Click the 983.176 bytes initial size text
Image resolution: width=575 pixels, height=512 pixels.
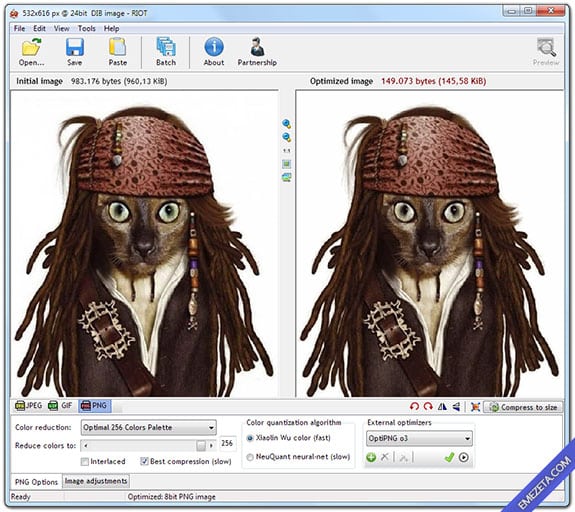pos(119,81)
